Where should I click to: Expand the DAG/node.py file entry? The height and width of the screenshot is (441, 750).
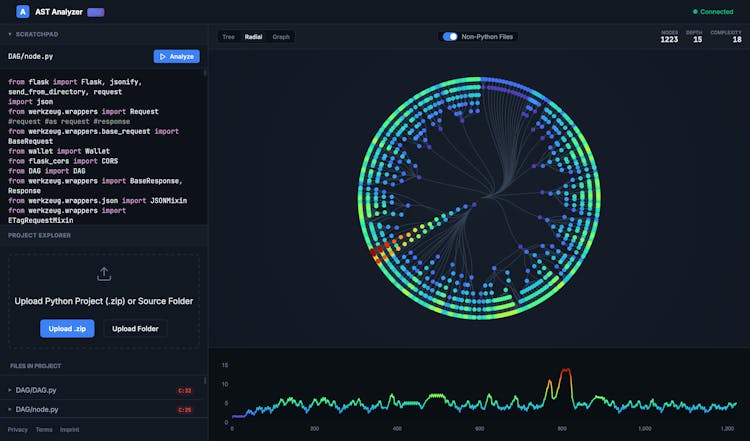click(10, 410)
